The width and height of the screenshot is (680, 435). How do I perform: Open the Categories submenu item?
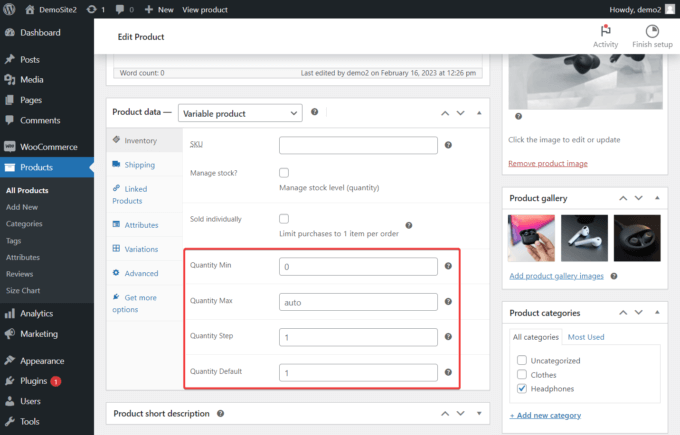(x=24, y=224)
